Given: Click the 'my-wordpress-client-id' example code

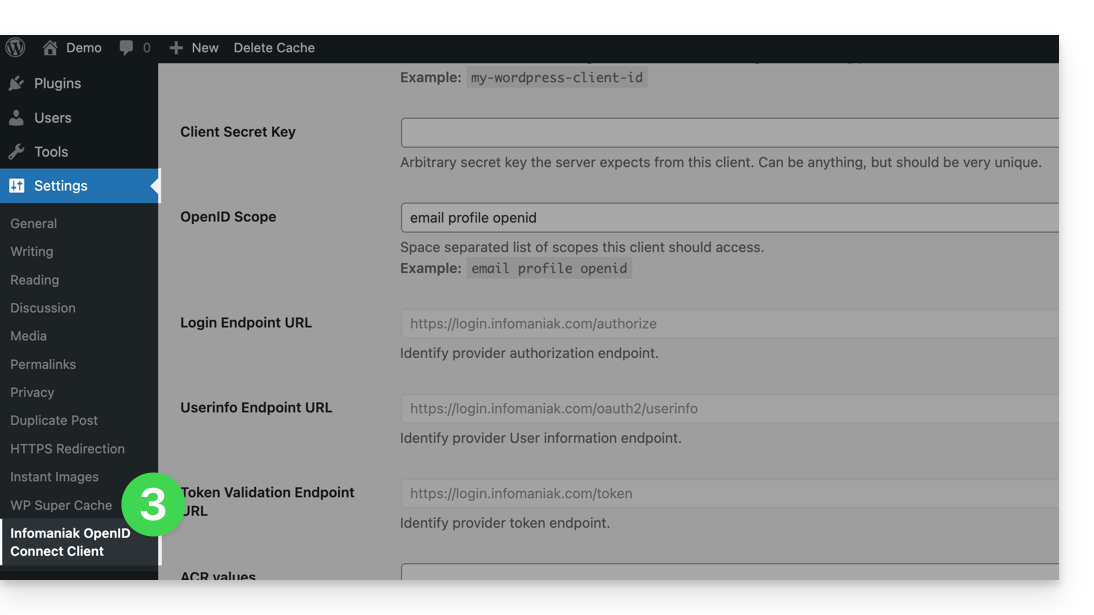Looking at the screenshot, I should [557, 77].
